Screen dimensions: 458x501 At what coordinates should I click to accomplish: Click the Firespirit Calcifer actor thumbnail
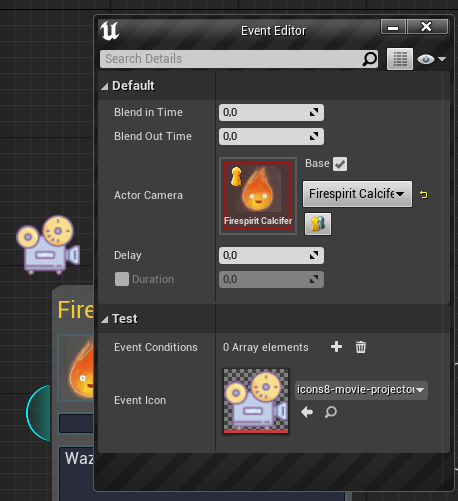point(258,196)
